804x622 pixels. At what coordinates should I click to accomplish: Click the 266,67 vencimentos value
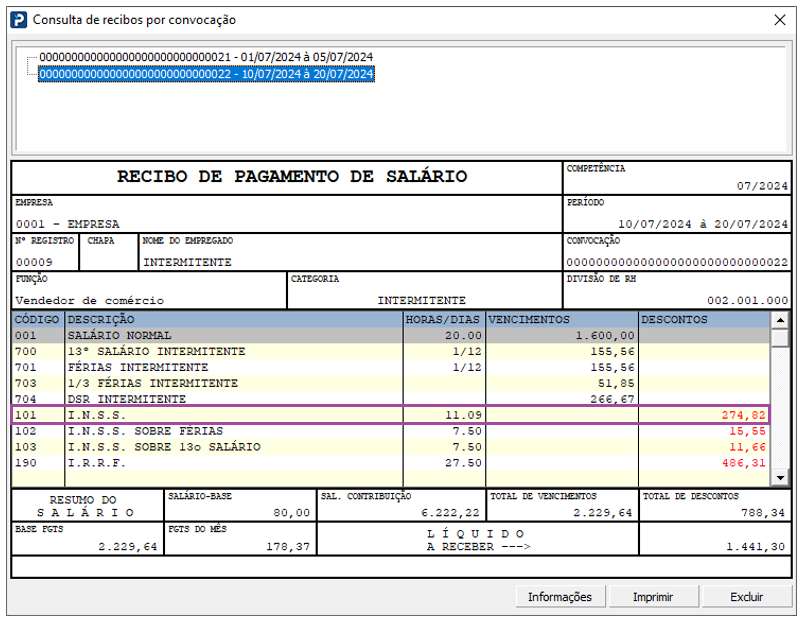point(613,398)
